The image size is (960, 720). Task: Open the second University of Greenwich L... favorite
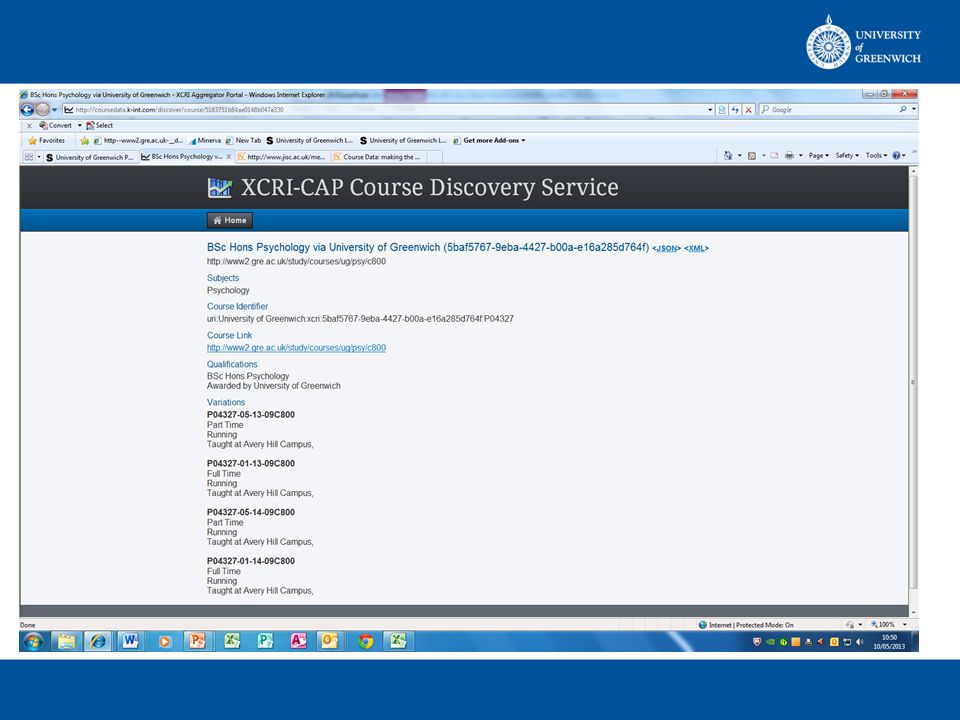tap(403, 141)
